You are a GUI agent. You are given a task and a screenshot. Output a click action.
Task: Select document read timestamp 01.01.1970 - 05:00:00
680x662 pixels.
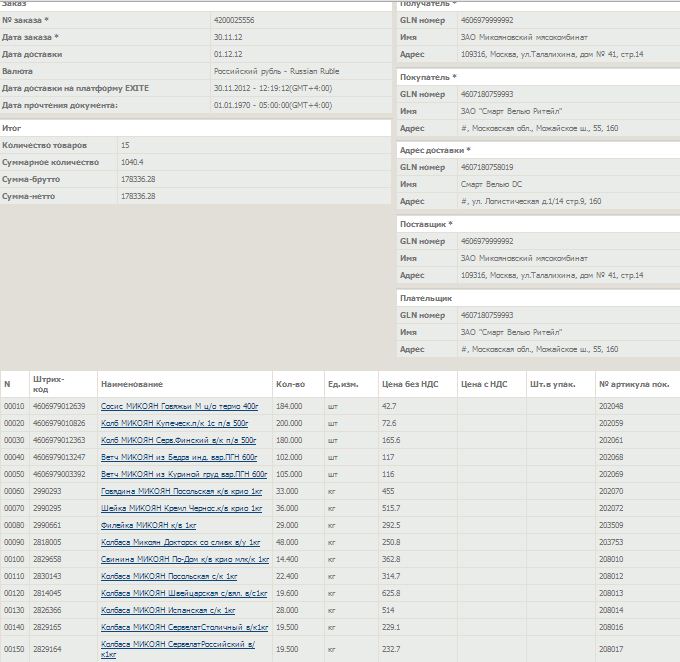point(273,105)
